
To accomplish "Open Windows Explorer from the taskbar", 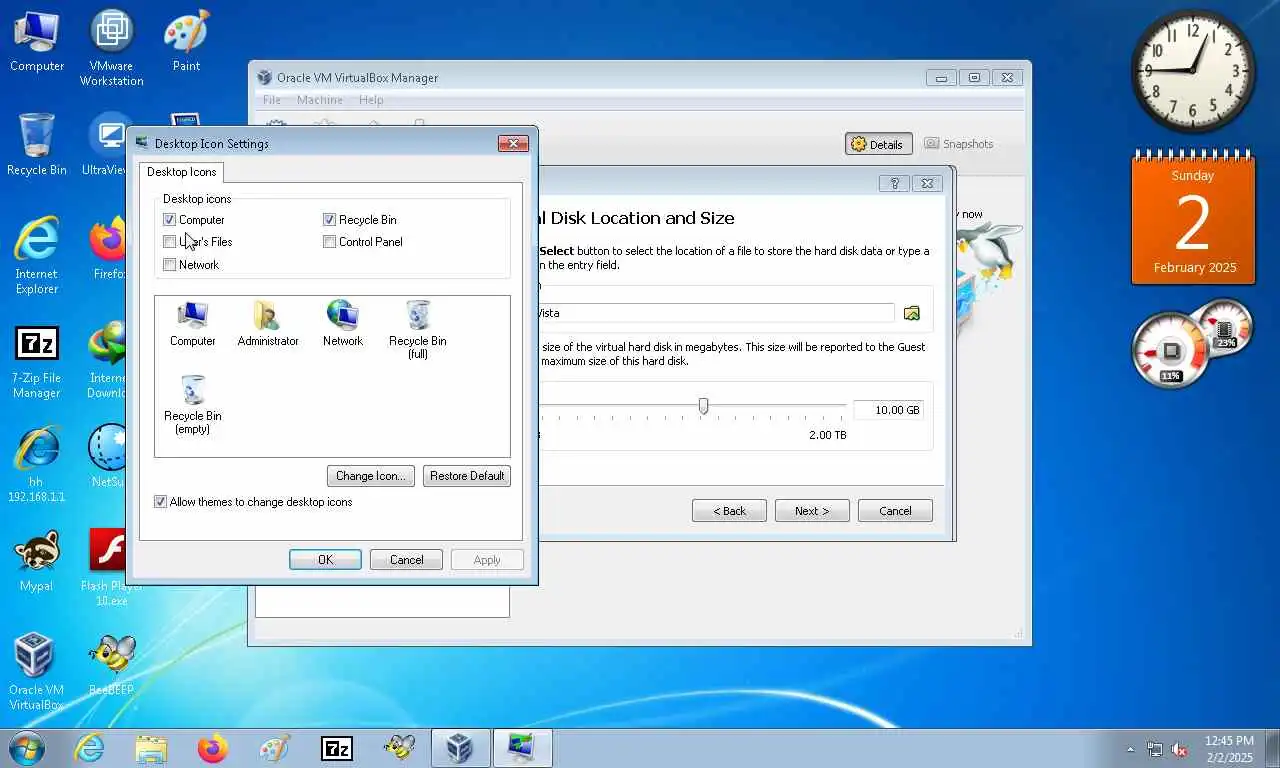I will coord(151,748).
